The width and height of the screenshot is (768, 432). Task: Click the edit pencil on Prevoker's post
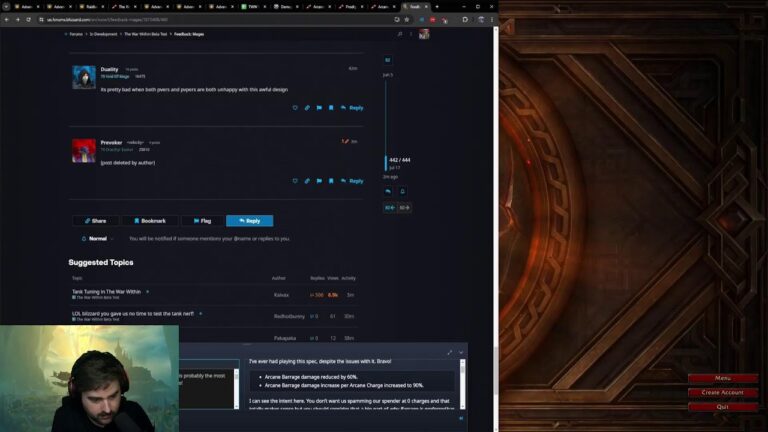[x=345, y=142]
